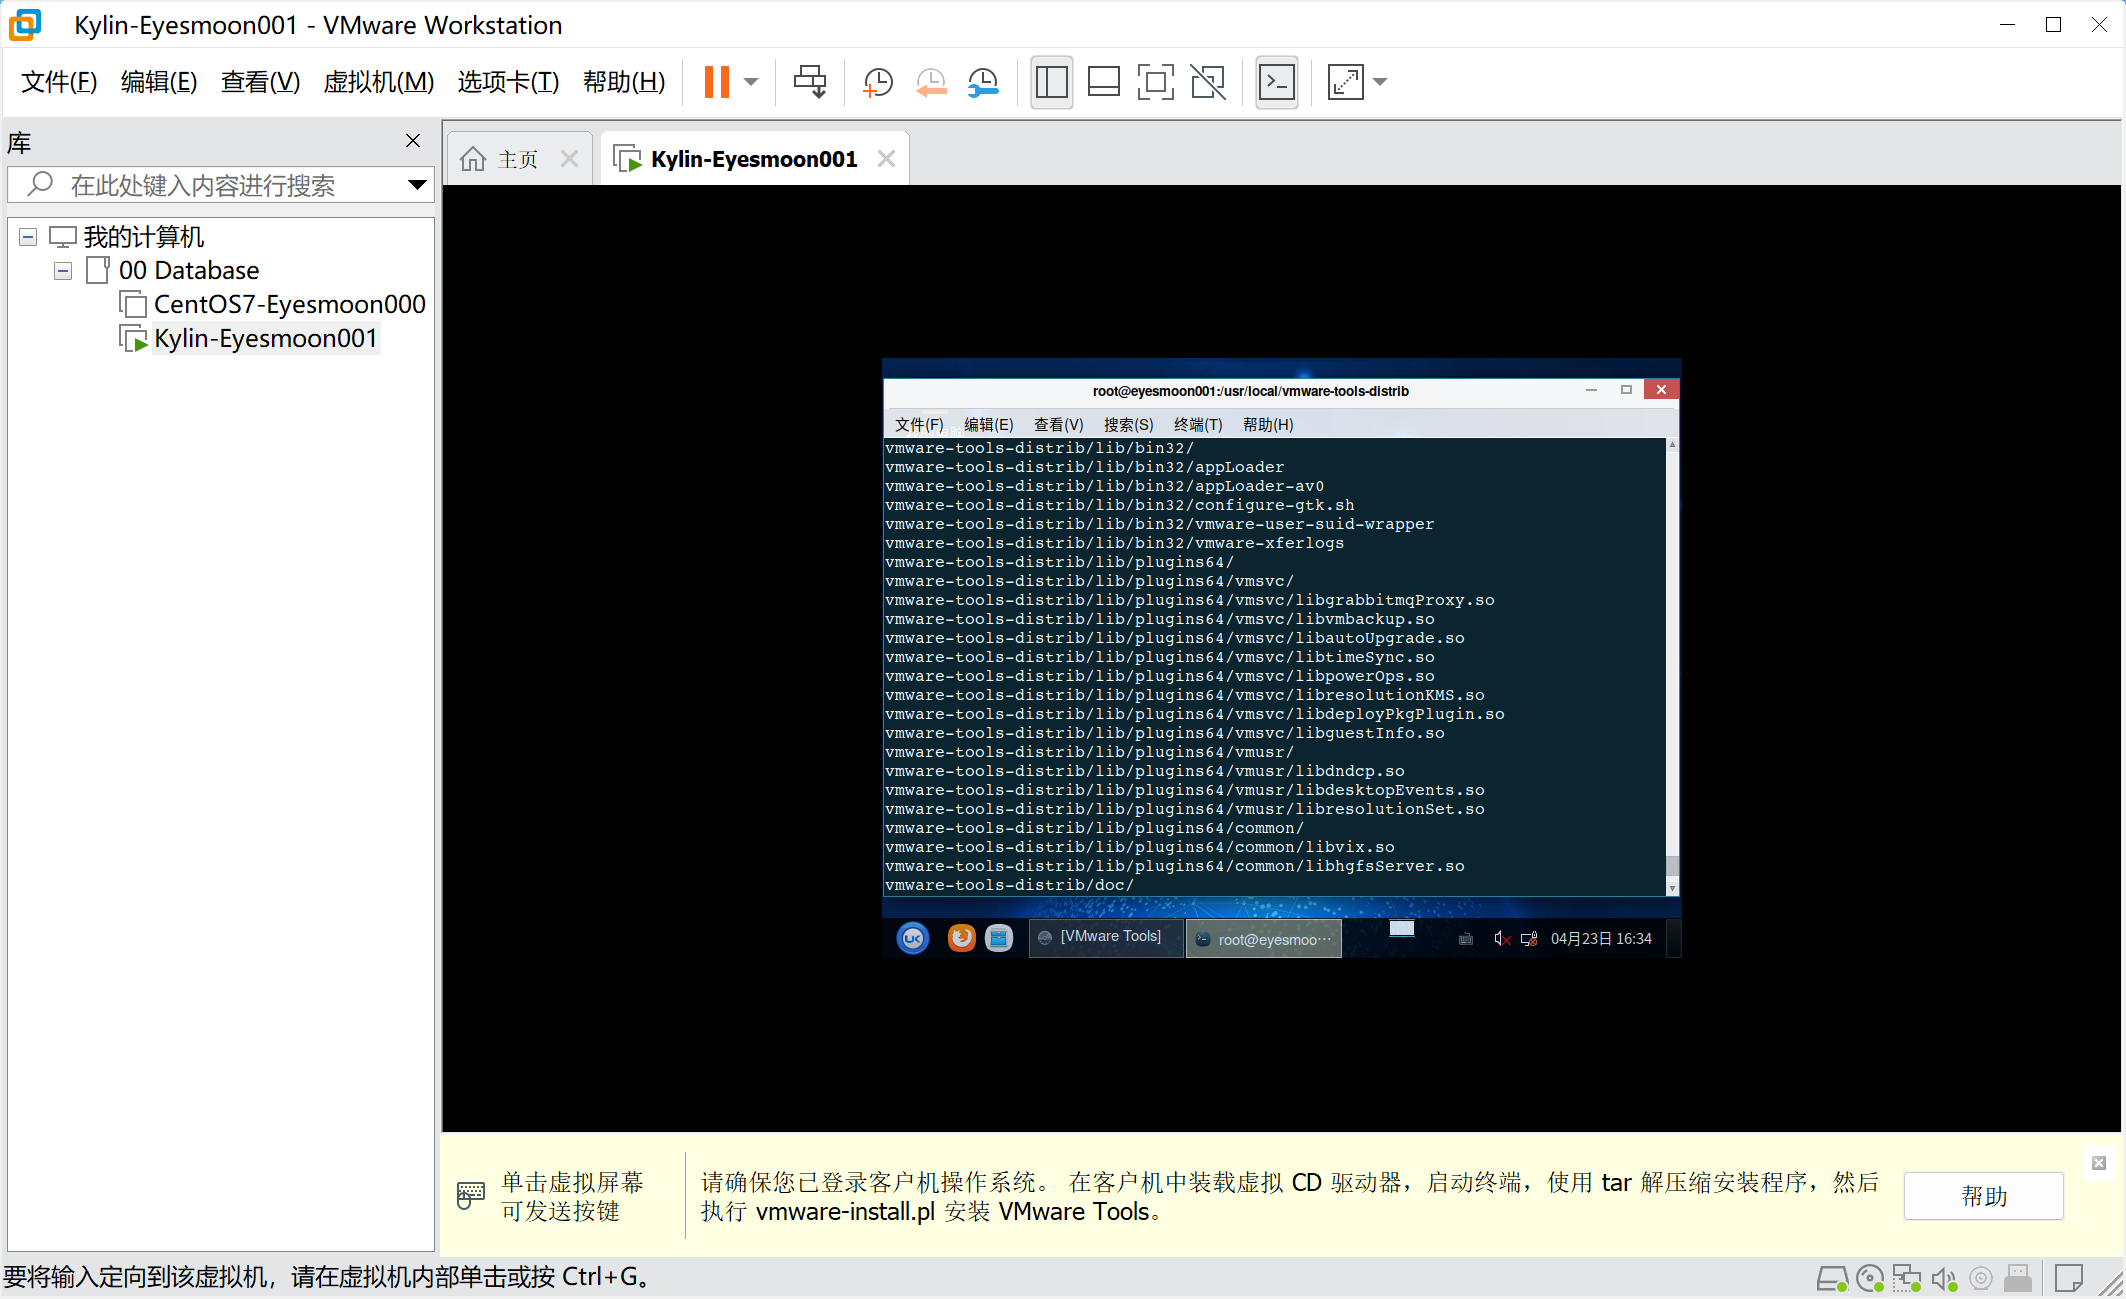This screenshot has height=1299, width=2126.
Task: Click the sound card status icon
Action: pos(1944,1279)
